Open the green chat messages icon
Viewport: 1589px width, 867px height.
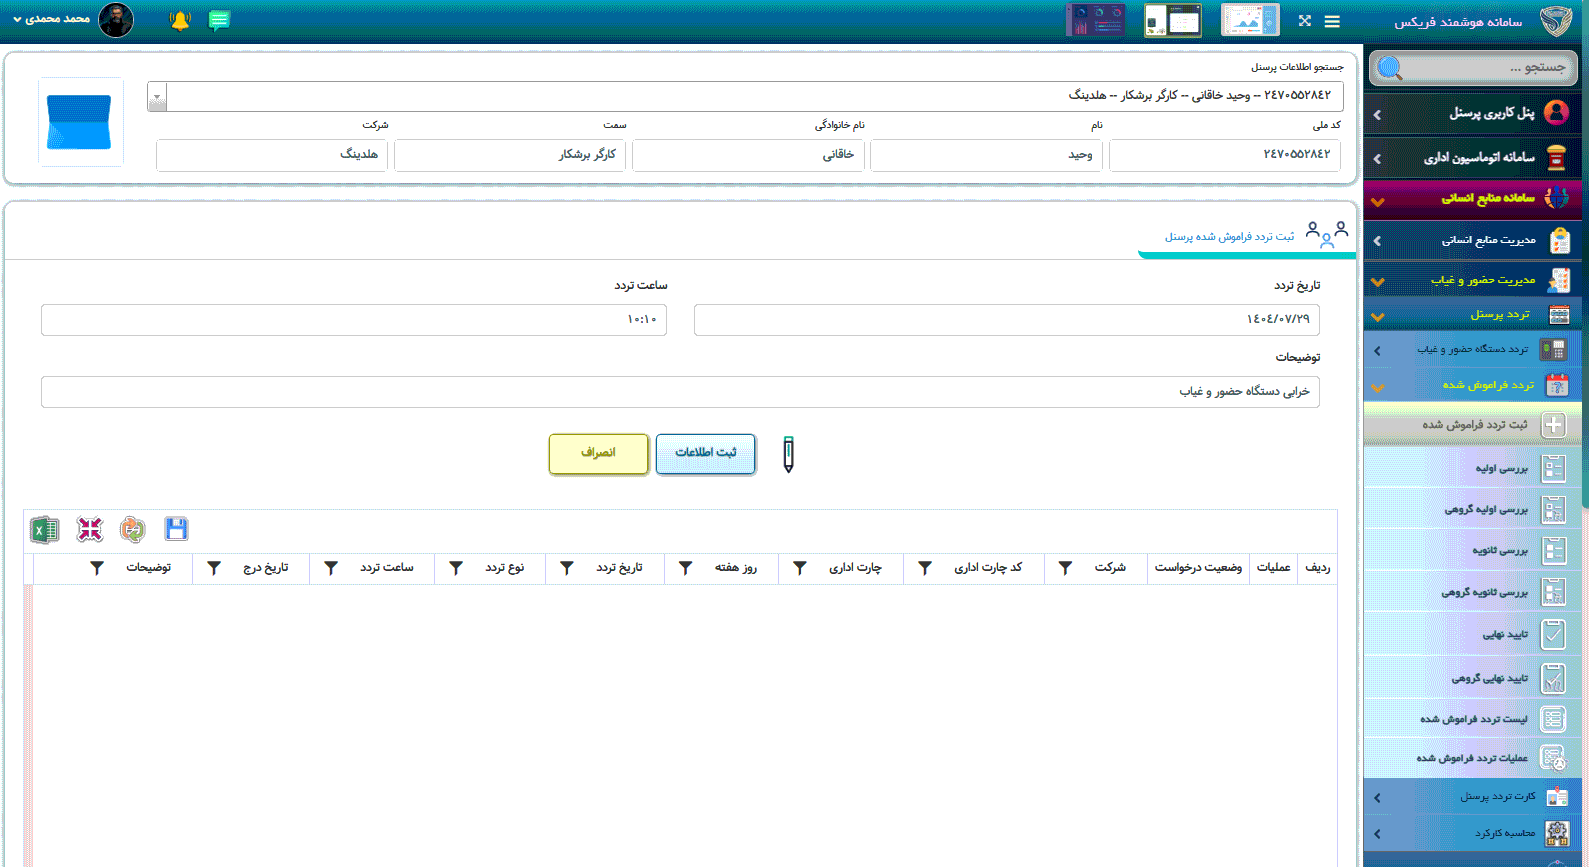click(x=219, y=21)
